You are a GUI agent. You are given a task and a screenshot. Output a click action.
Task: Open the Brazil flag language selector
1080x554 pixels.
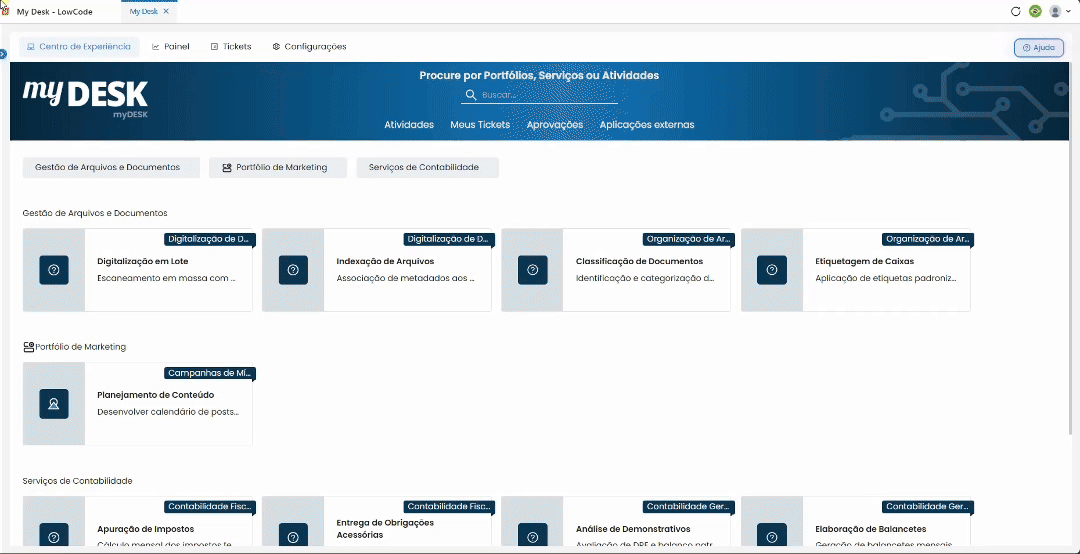pos(1035,11)
